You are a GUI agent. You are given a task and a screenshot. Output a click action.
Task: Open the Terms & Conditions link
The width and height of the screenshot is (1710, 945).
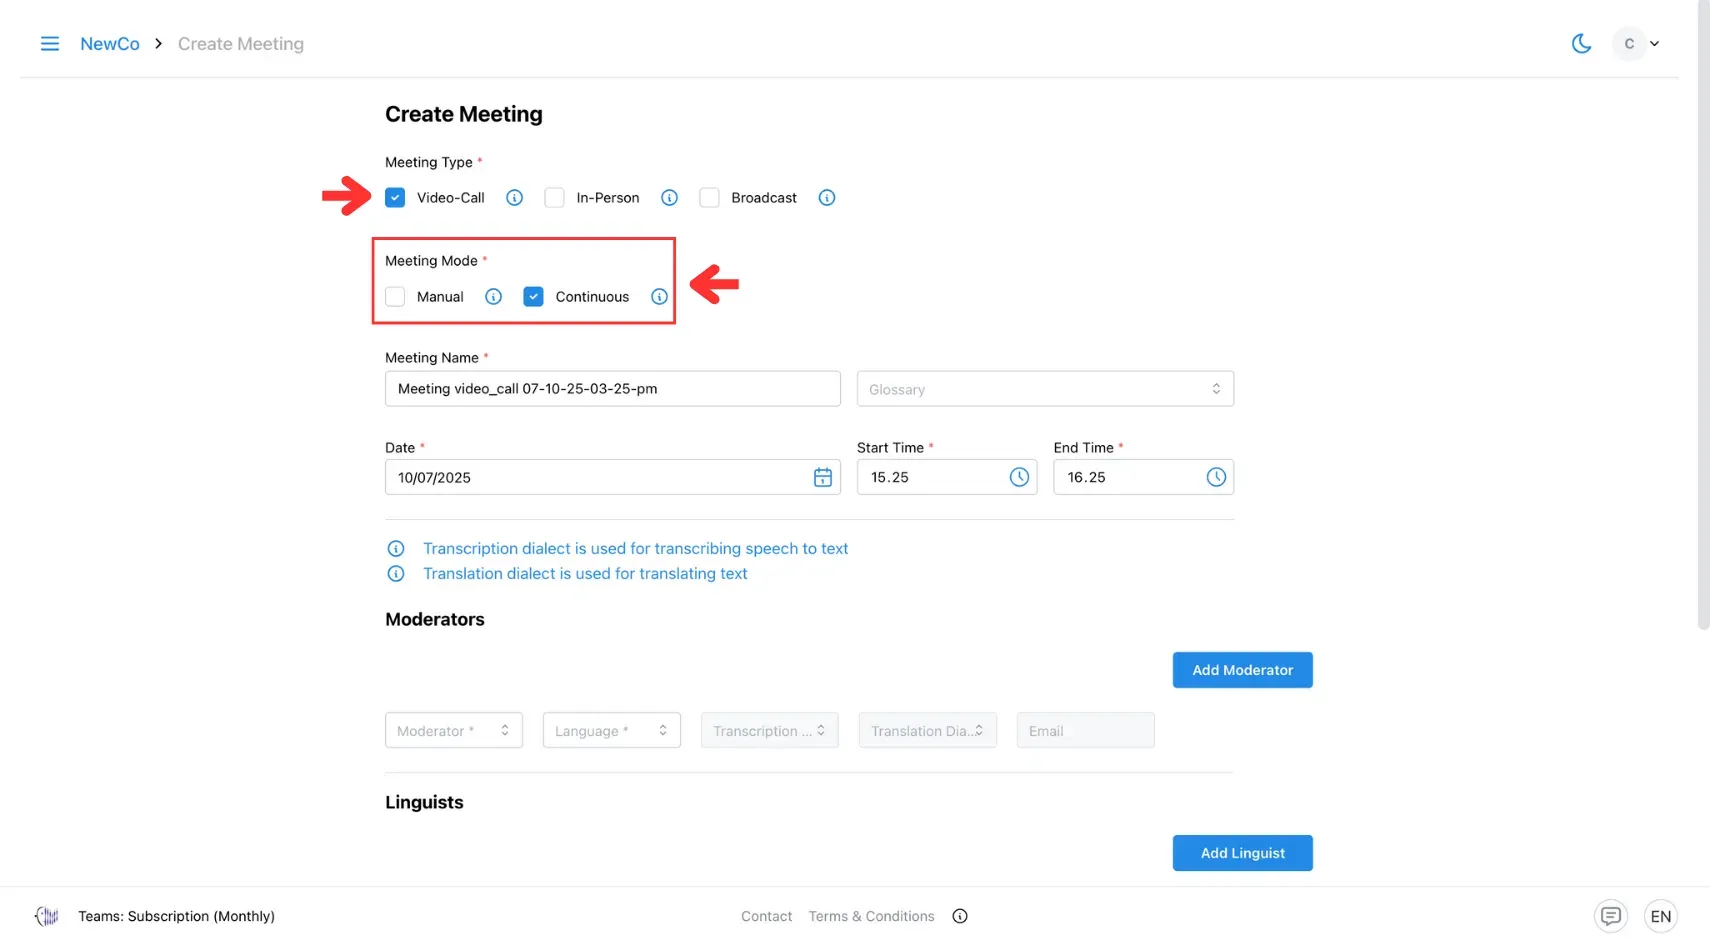click(871, 916)
